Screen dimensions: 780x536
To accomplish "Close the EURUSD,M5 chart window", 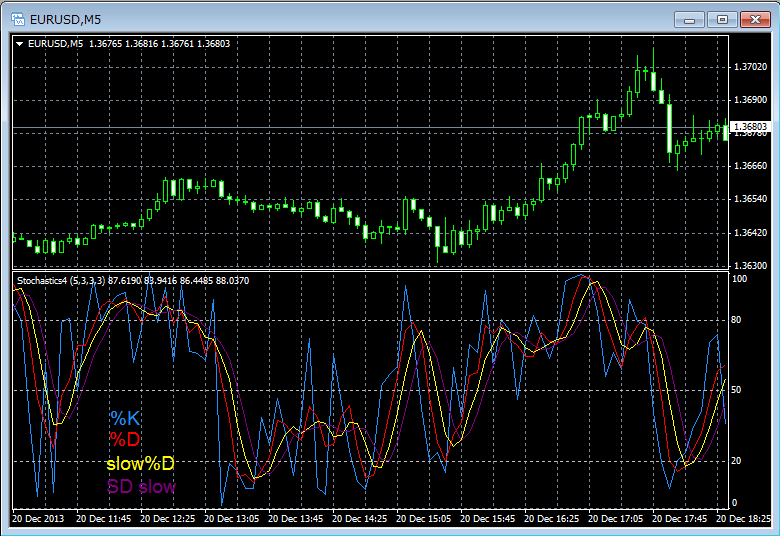I will pos(755,19).
